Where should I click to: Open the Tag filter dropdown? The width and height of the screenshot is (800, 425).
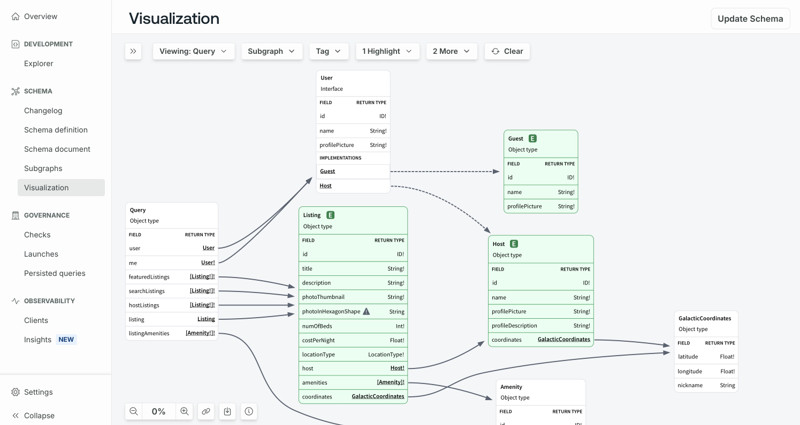pos(329,51)
